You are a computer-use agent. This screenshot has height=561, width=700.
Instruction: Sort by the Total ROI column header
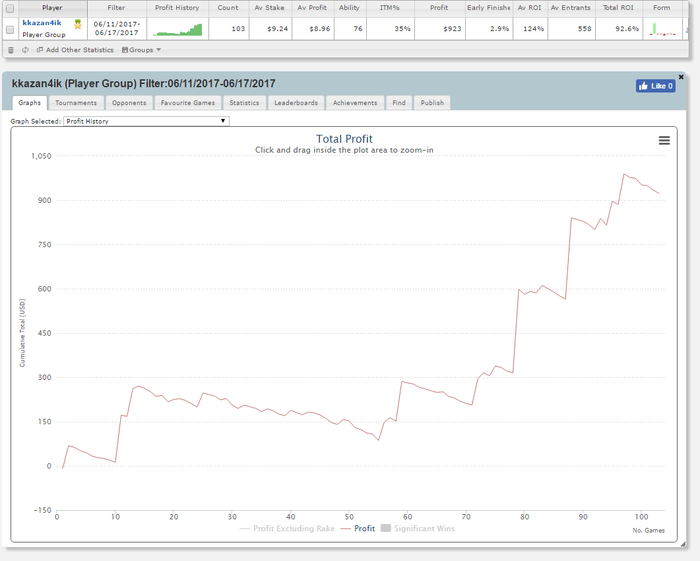[x=618, y=8]
